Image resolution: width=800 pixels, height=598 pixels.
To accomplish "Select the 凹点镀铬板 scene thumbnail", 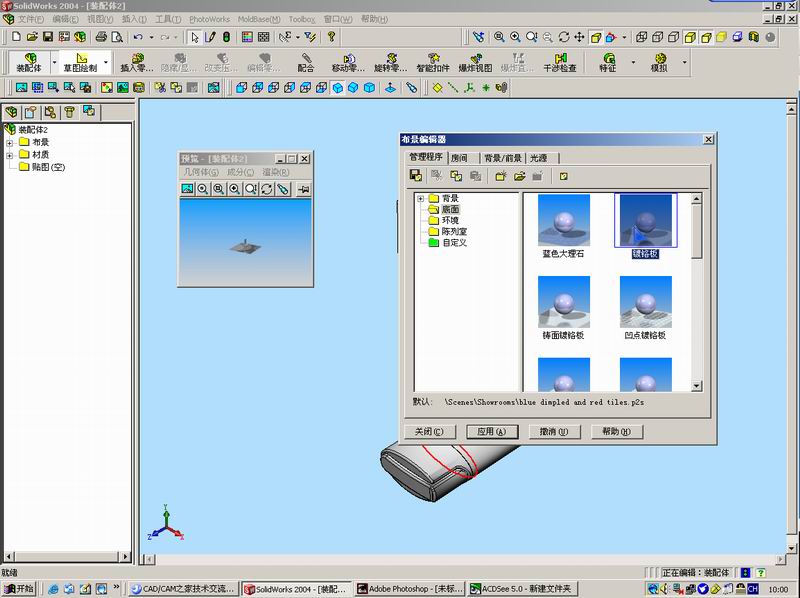I will (x=645, y=302).
